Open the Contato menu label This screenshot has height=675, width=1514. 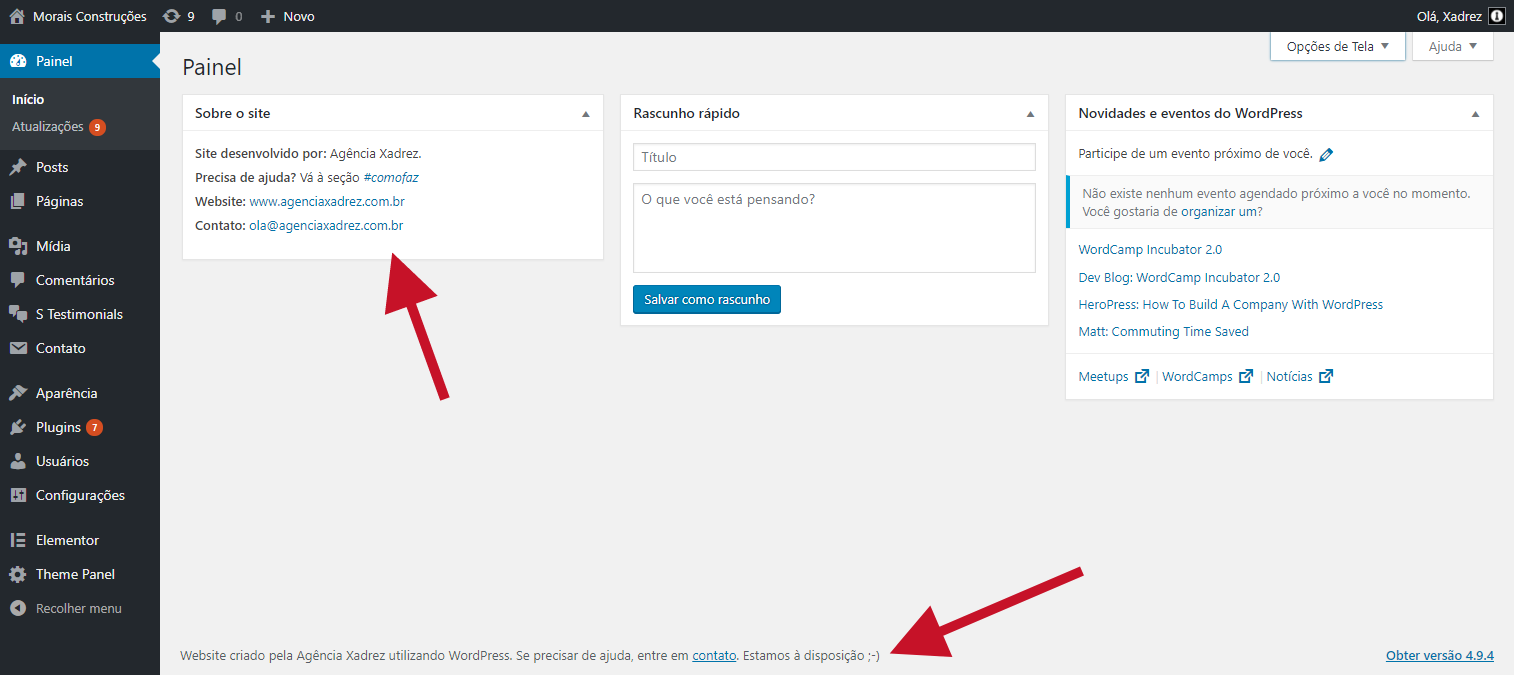(61, 348)
